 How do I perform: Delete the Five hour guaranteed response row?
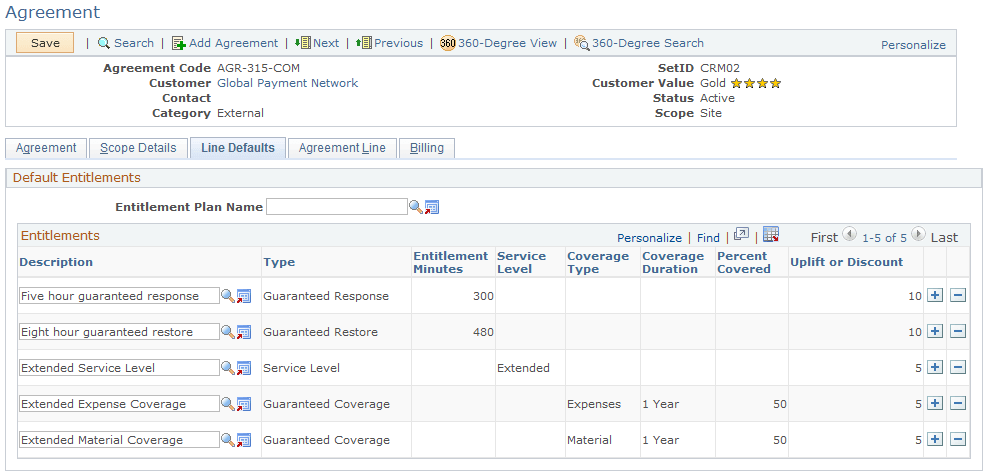[957, 296]
